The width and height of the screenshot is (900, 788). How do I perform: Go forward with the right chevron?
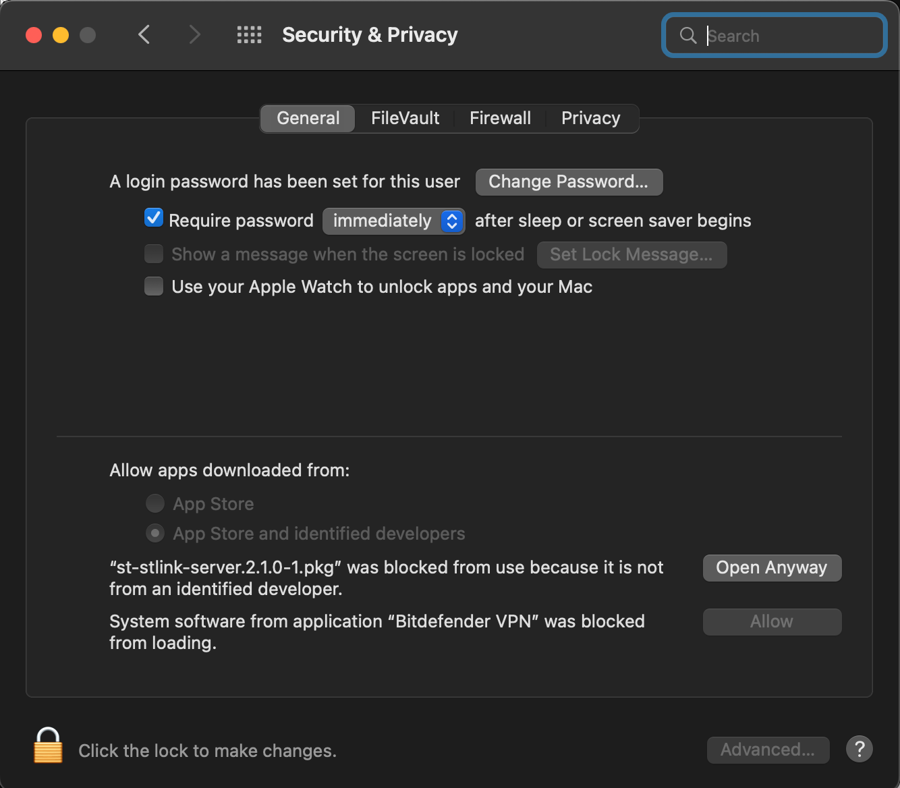[194, 35]
